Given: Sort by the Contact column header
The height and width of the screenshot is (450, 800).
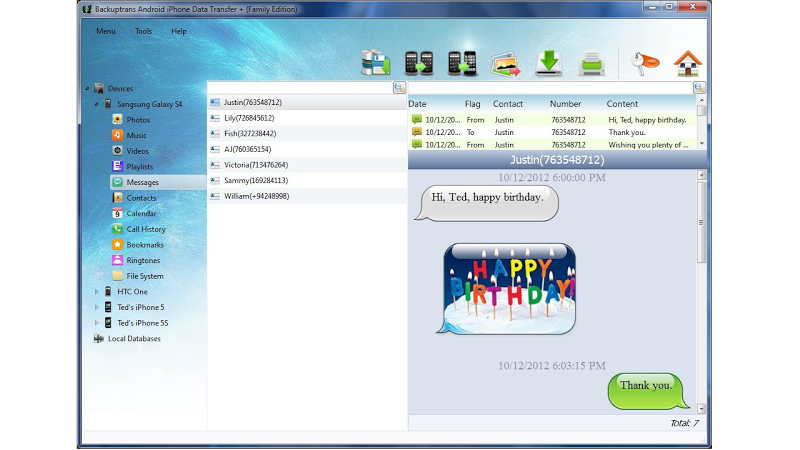Looking at the screenshot, I should point(508,104).
